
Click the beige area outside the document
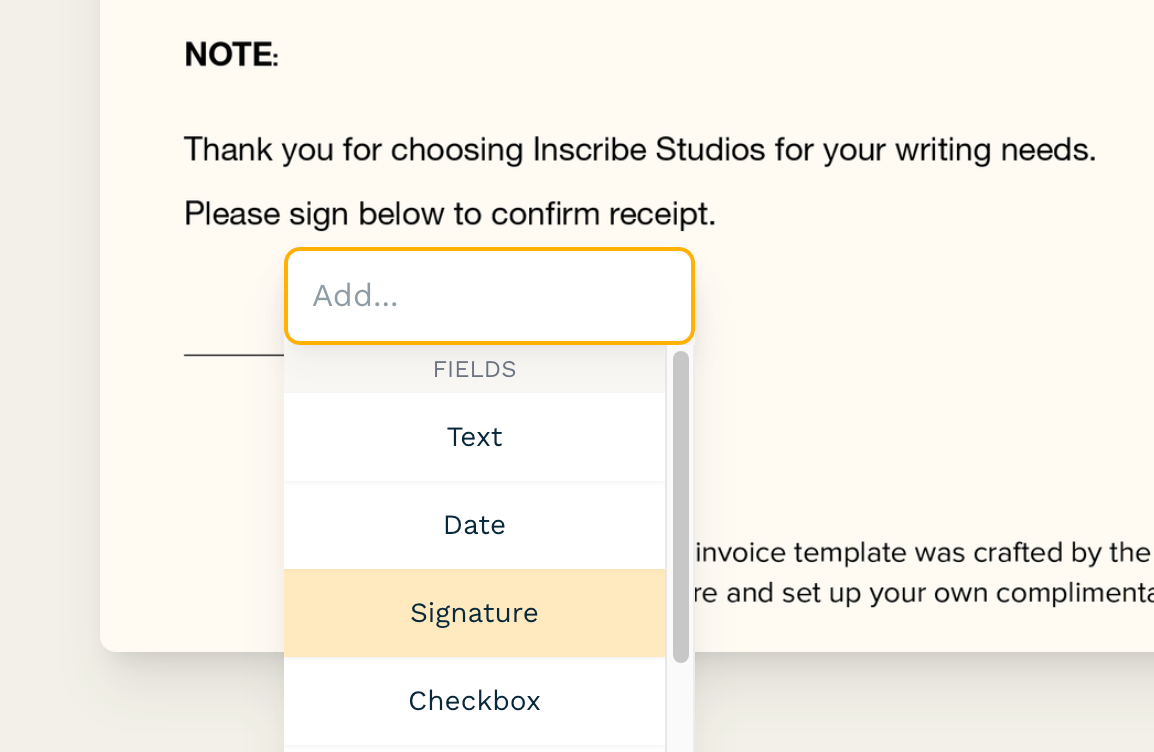tap(45, 400)
